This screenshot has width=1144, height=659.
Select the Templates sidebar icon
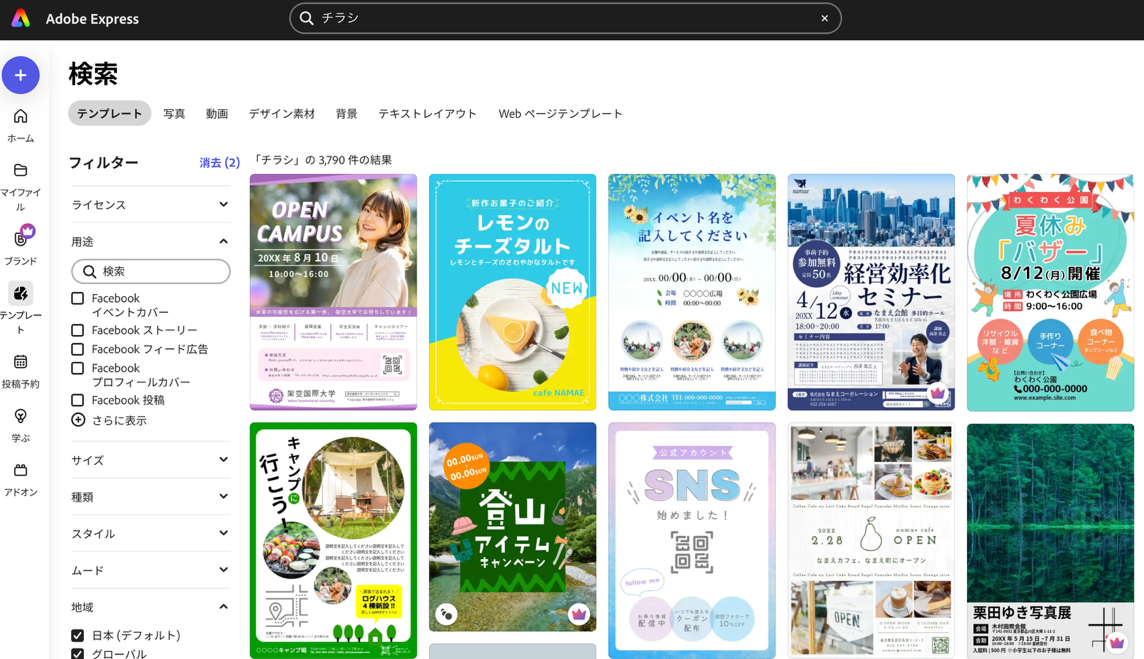point(20,294)
